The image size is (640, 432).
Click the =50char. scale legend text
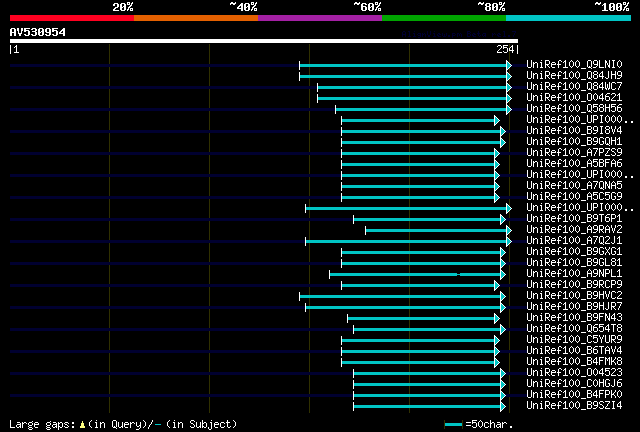pyautogui.click(x=489, y=425)
